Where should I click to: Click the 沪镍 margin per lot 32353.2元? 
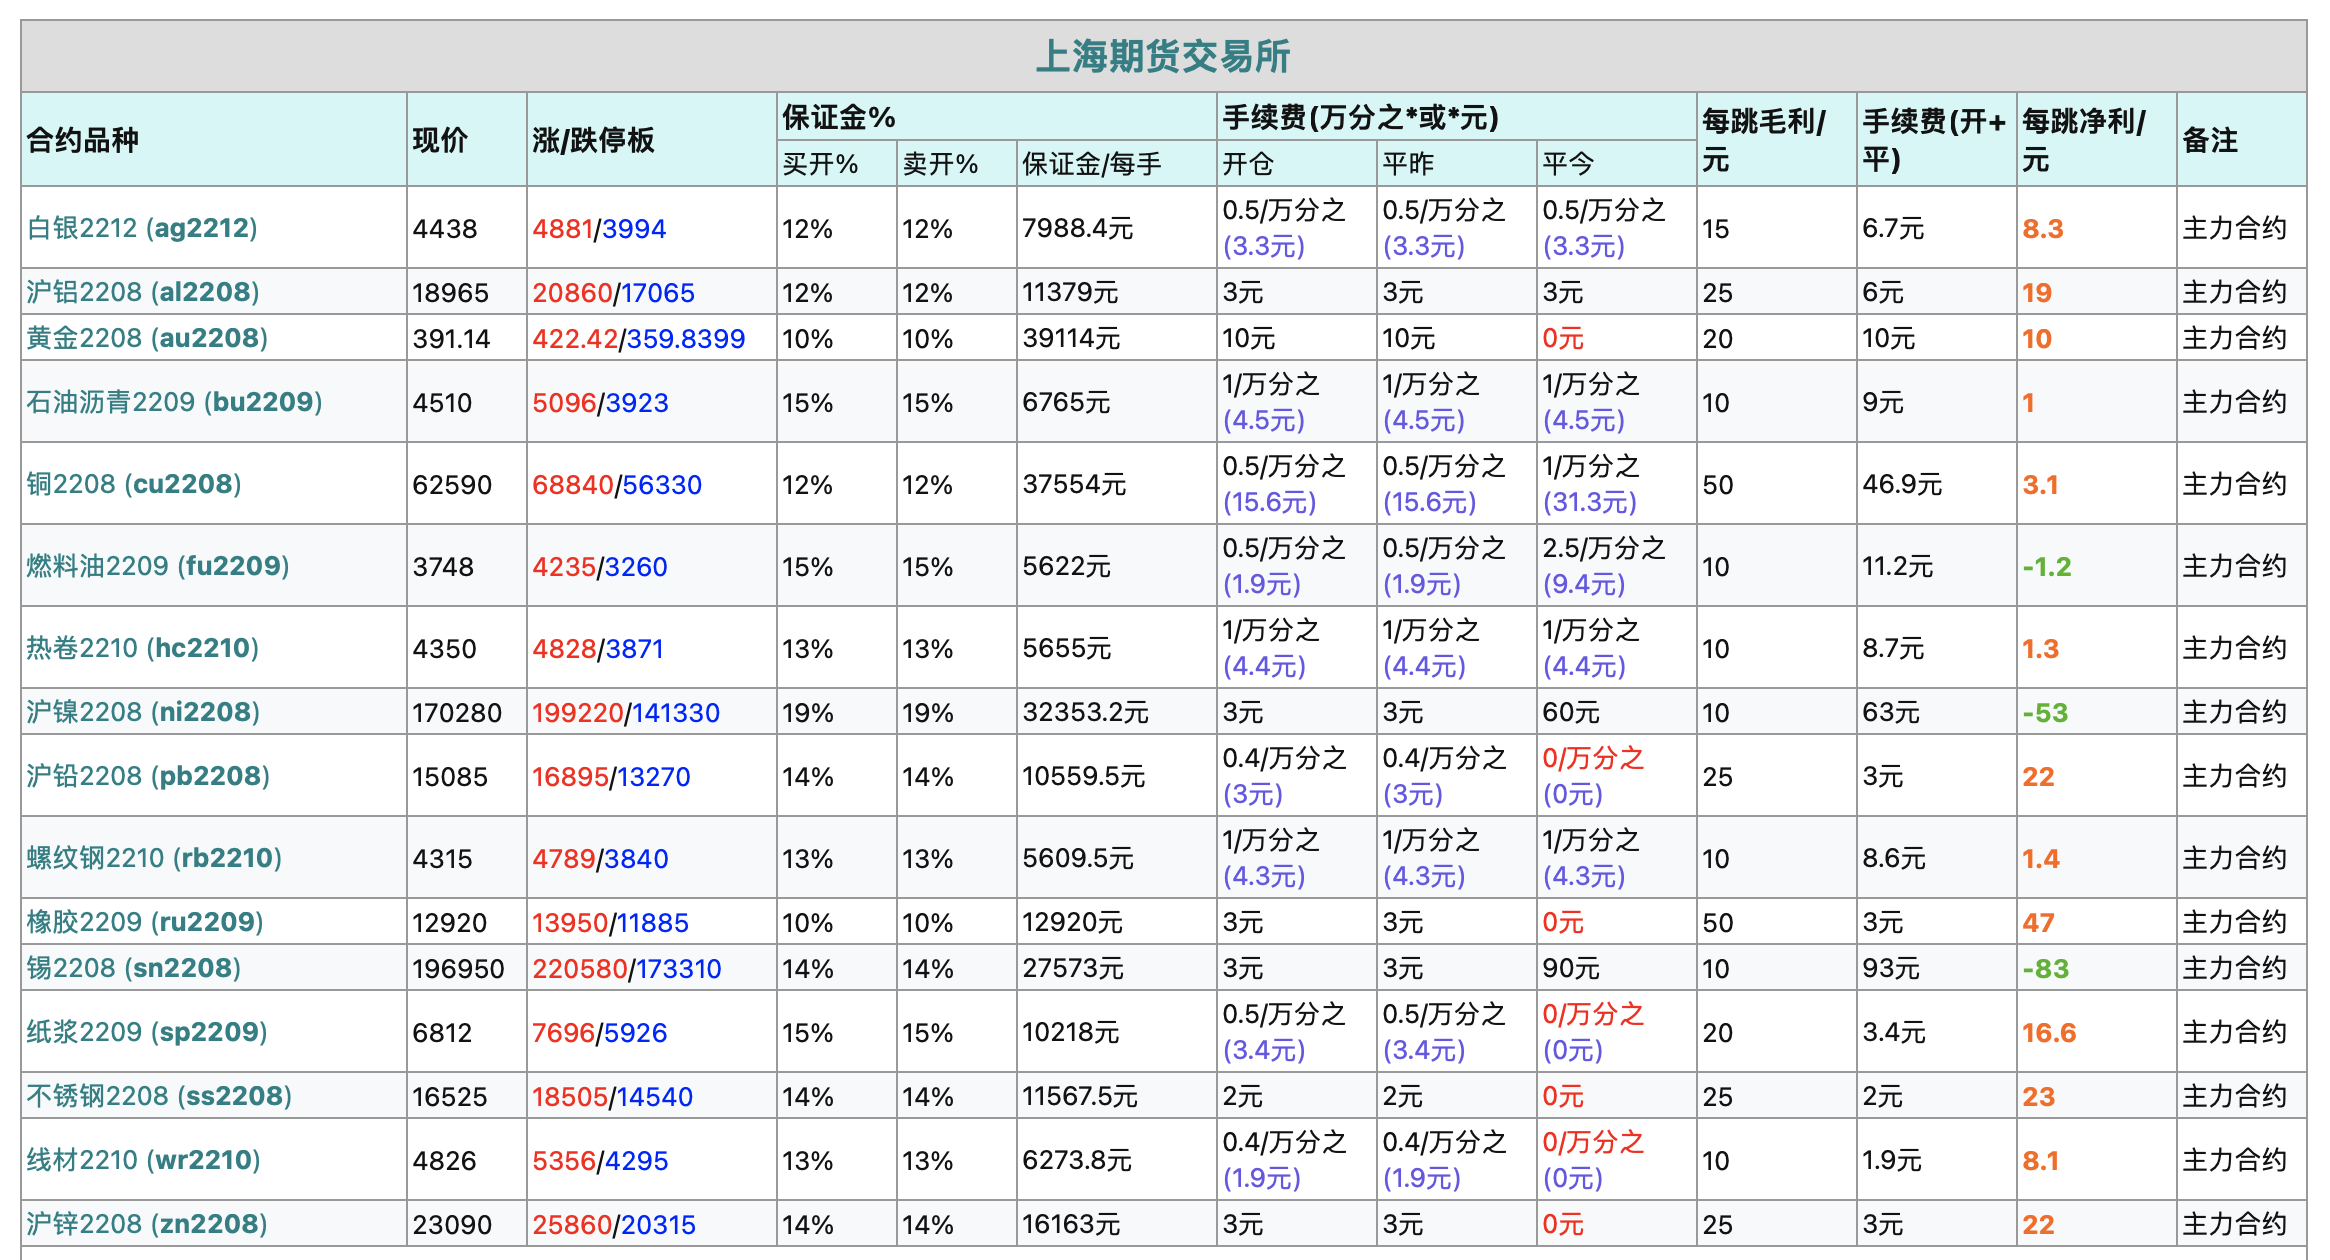[x=1085, y=712]
